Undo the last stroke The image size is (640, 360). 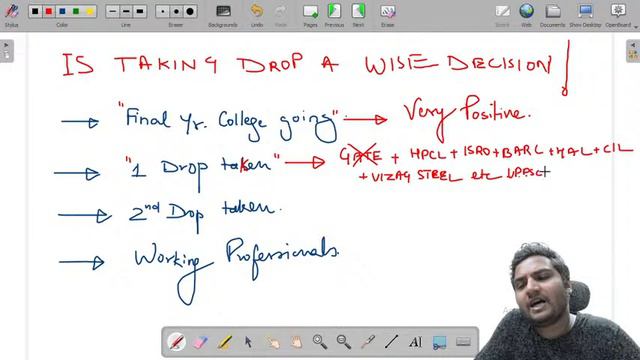point(257,15)
